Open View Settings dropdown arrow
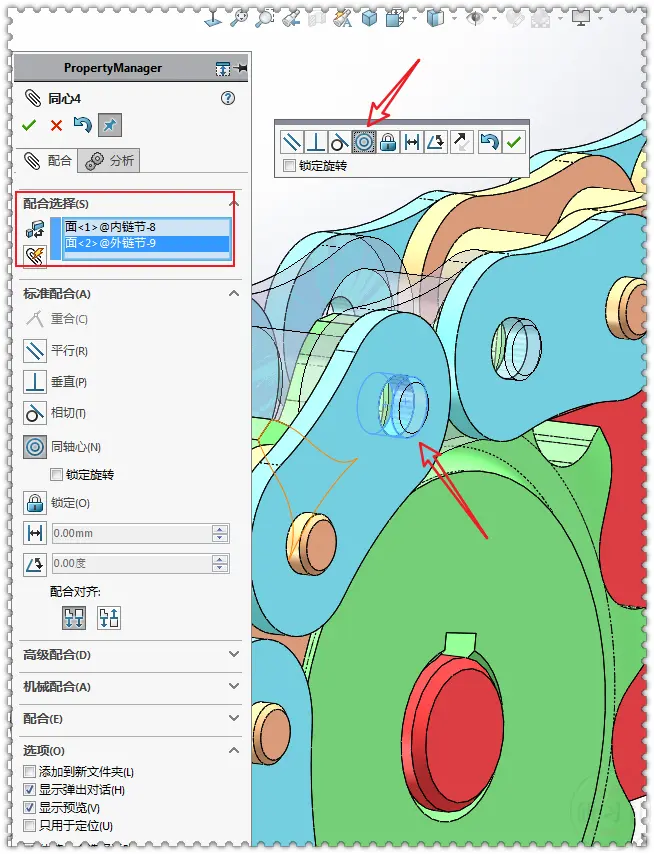The height and width of the screenshot is (854, 654). 600,19
